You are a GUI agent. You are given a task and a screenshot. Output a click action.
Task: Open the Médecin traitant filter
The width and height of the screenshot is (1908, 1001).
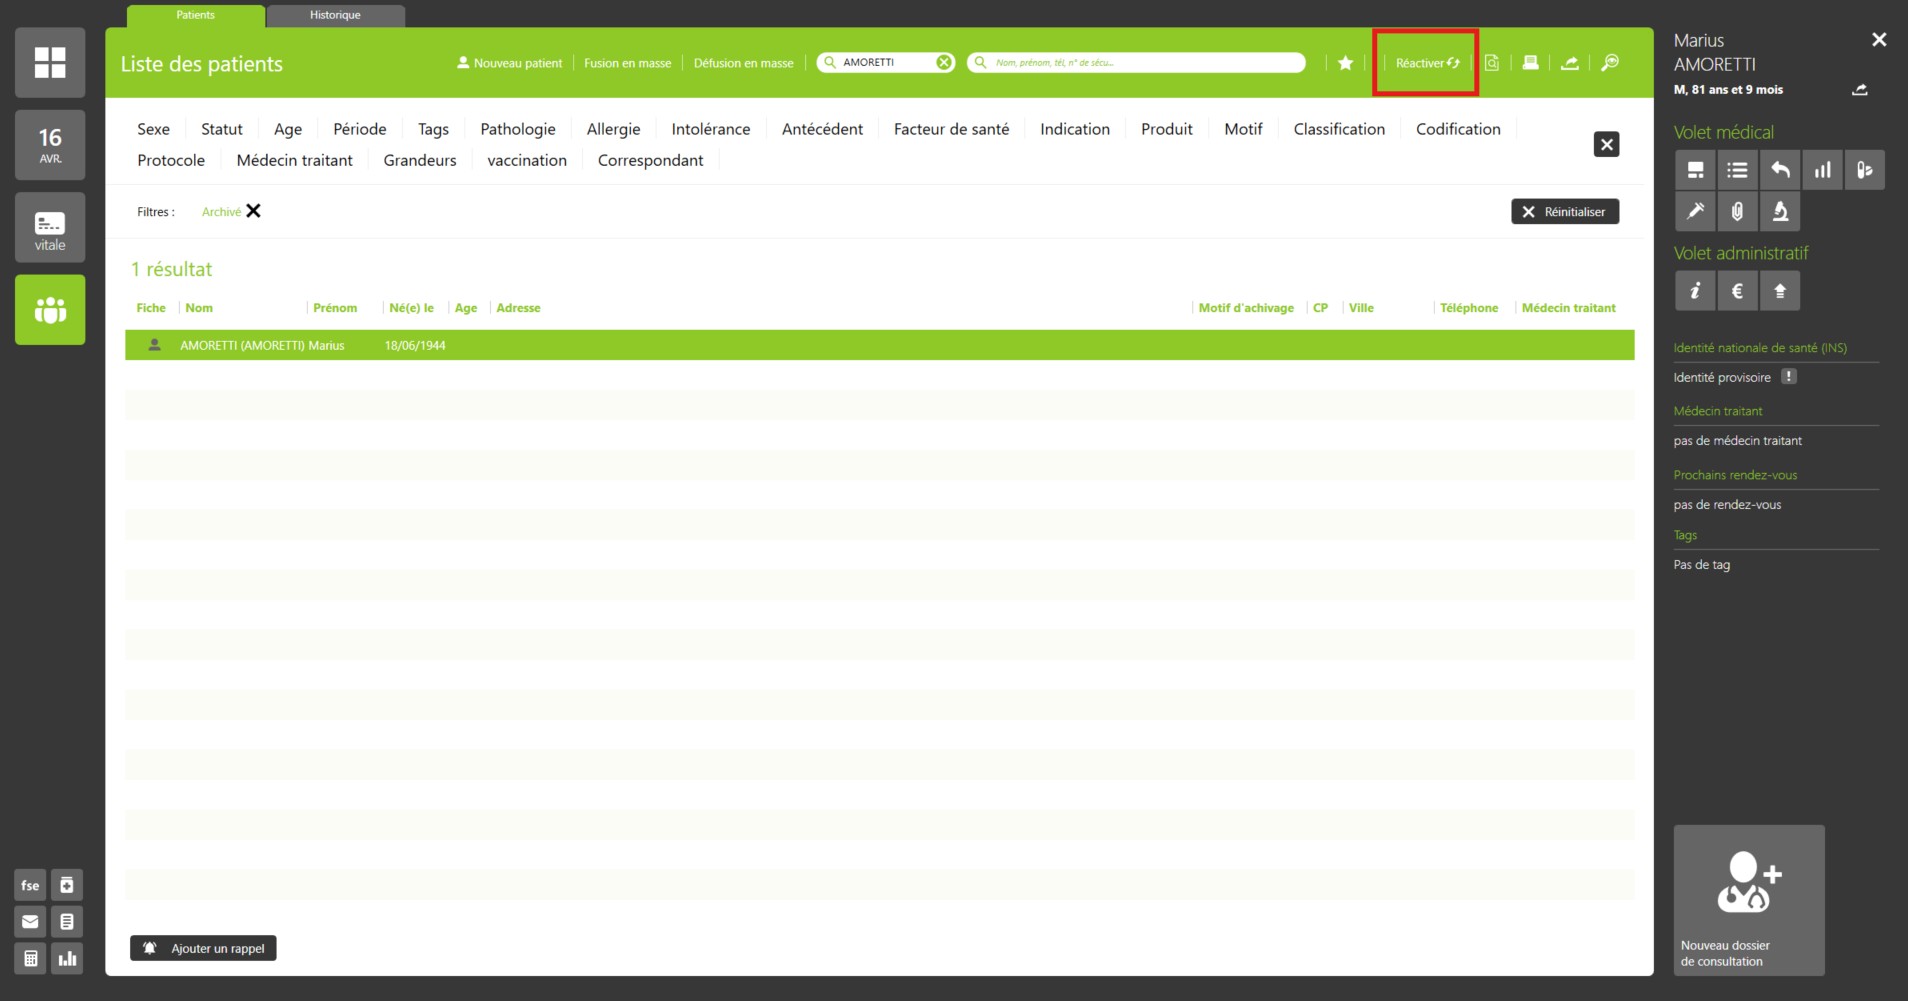coord(294,160)
